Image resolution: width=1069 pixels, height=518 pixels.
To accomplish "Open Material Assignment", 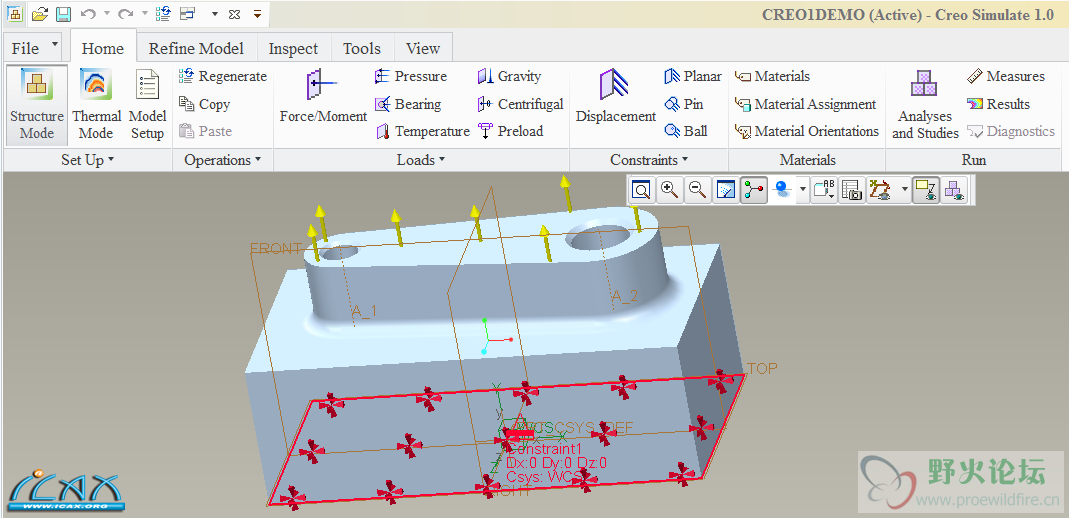I will point(805,104).
